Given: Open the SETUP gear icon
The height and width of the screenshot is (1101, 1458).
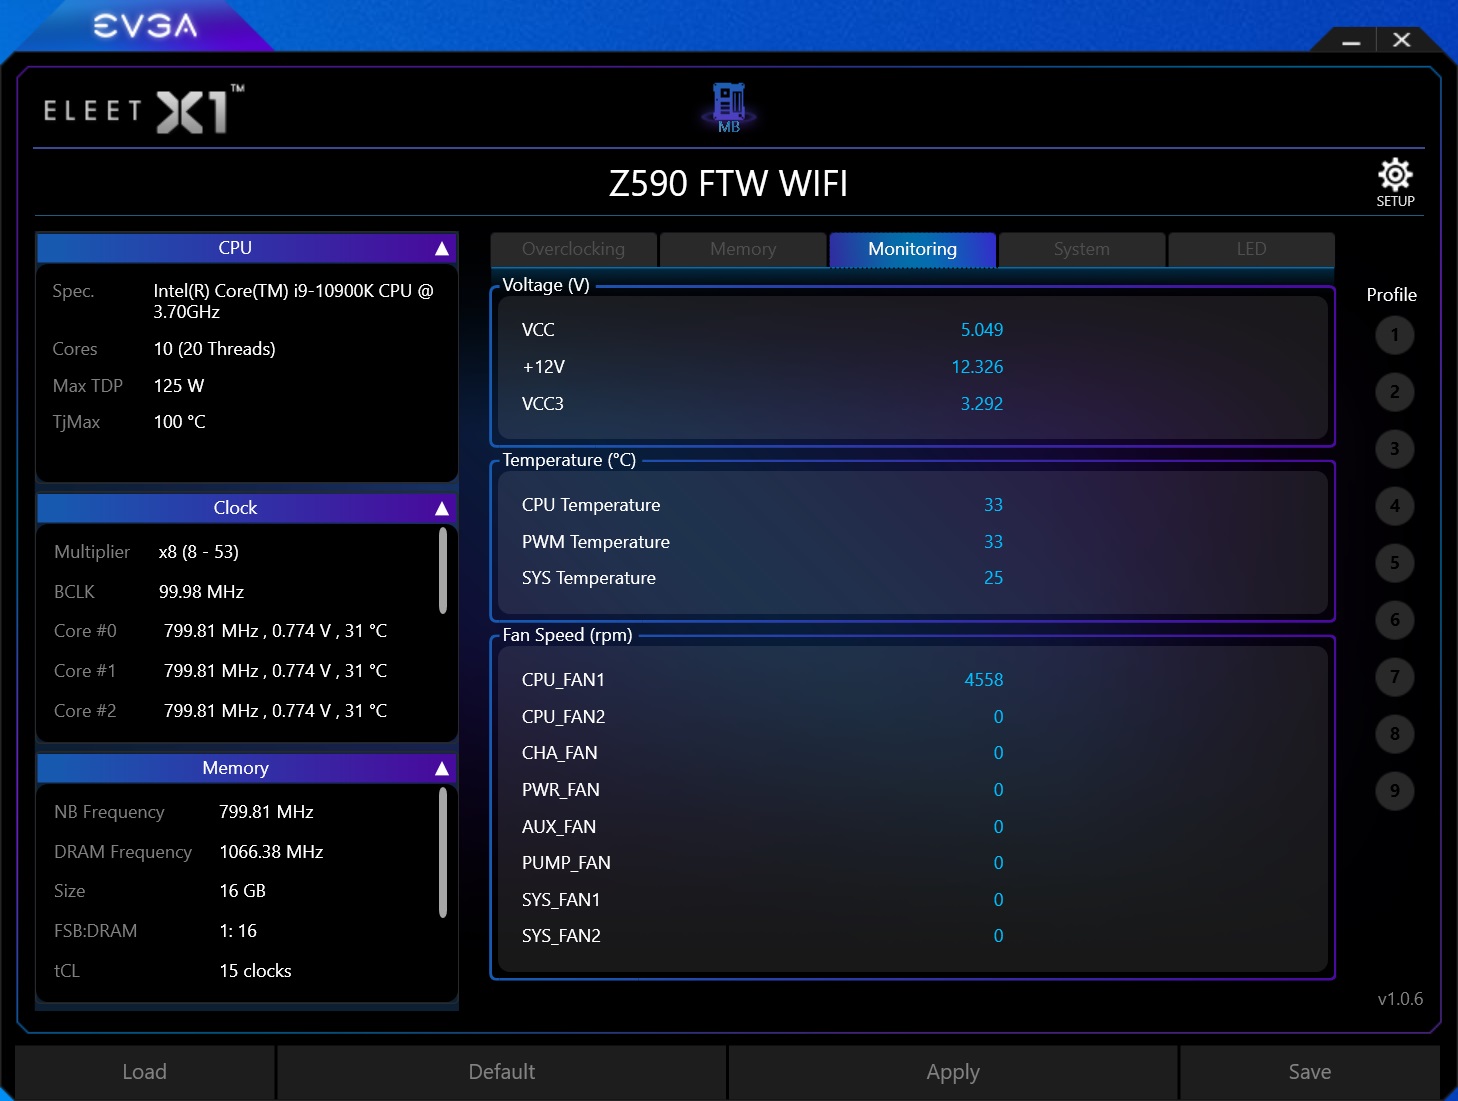Looking at the screenshot, I should click(1395, 181).
